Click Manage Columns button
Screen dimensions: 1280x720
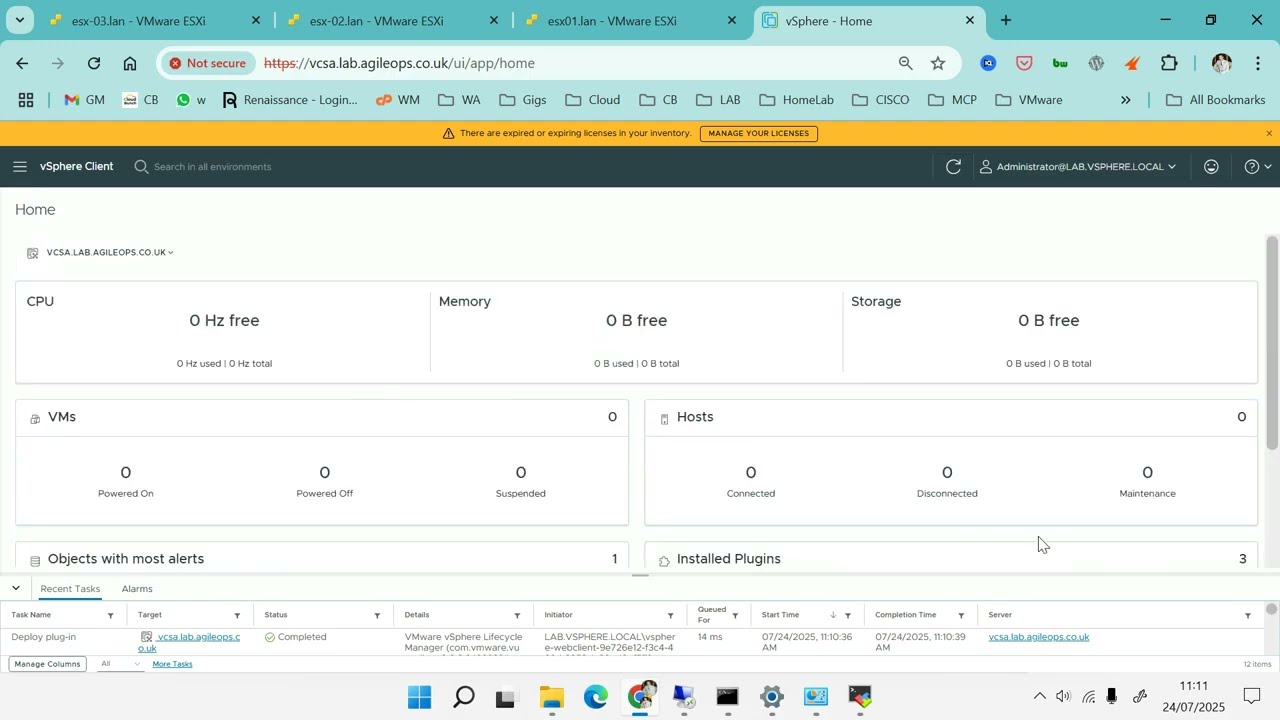[47, 664]
